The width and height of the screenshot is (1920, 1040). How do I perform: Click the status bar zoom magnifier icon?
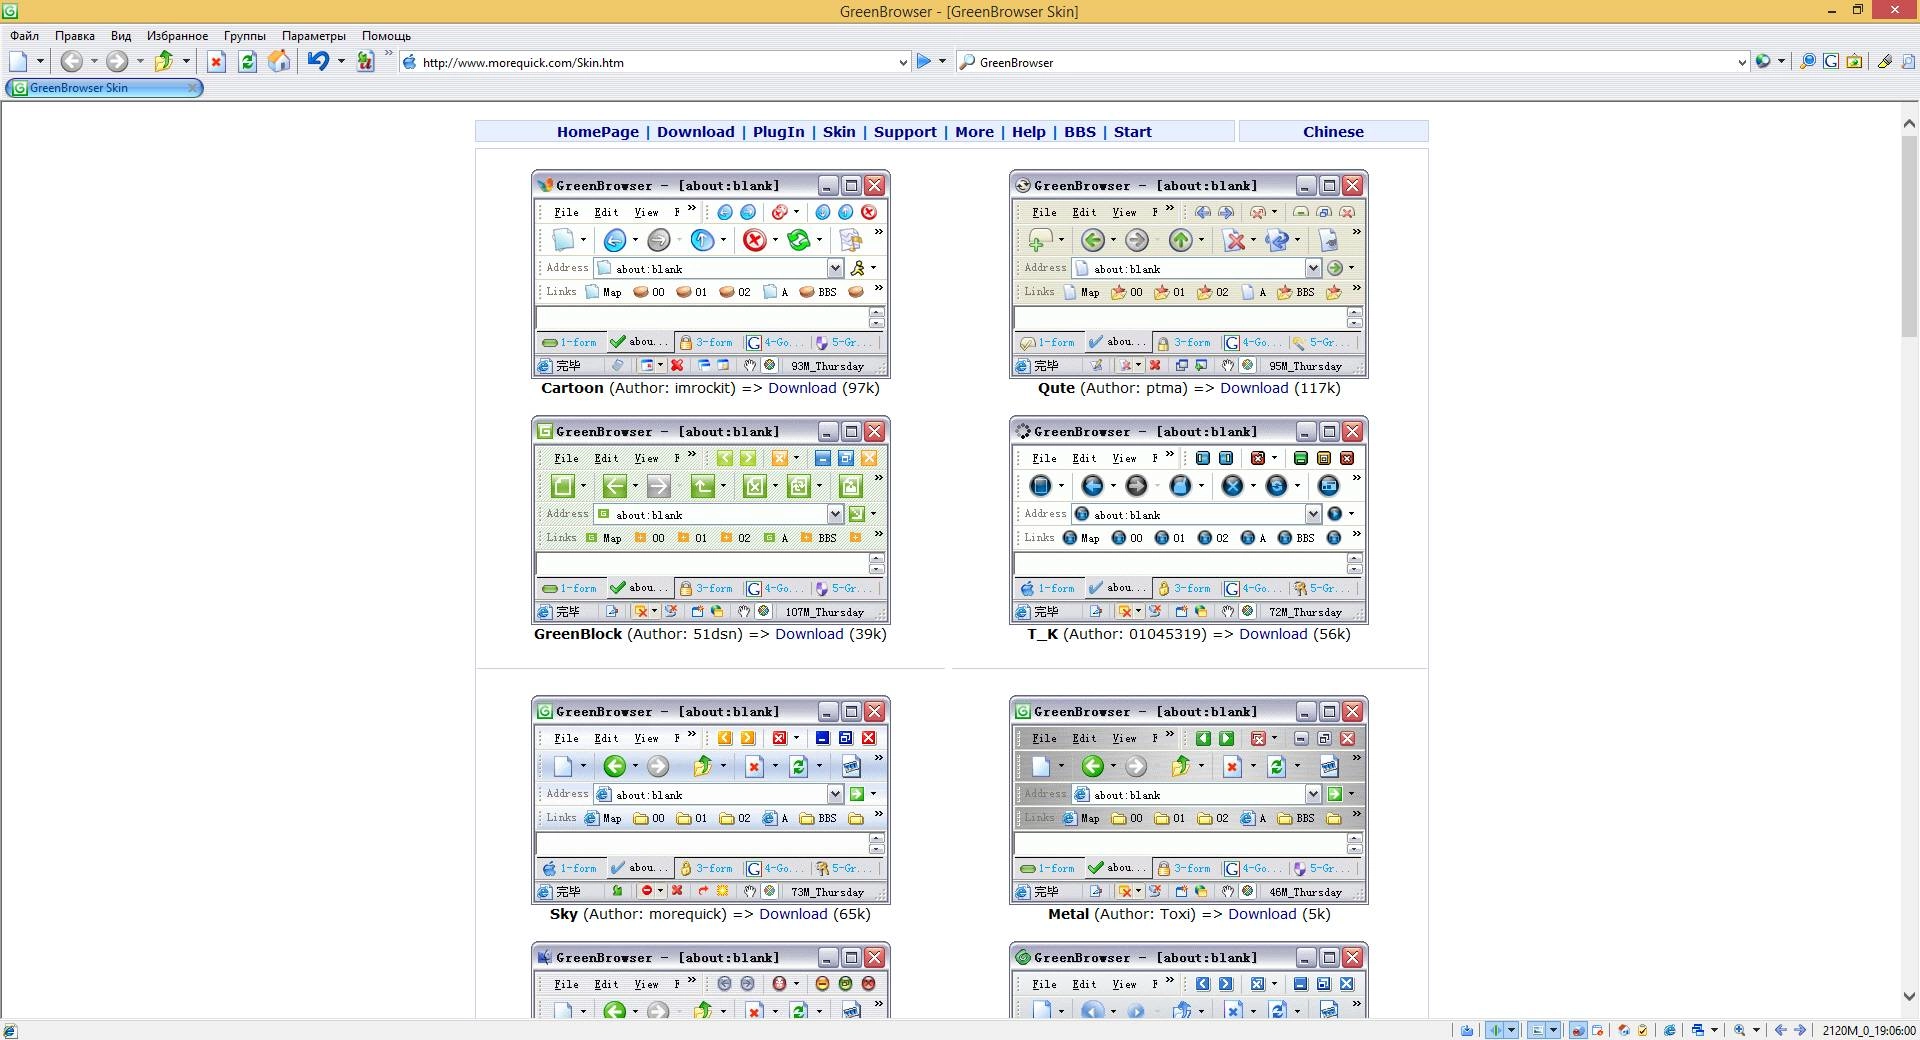1740,1030
